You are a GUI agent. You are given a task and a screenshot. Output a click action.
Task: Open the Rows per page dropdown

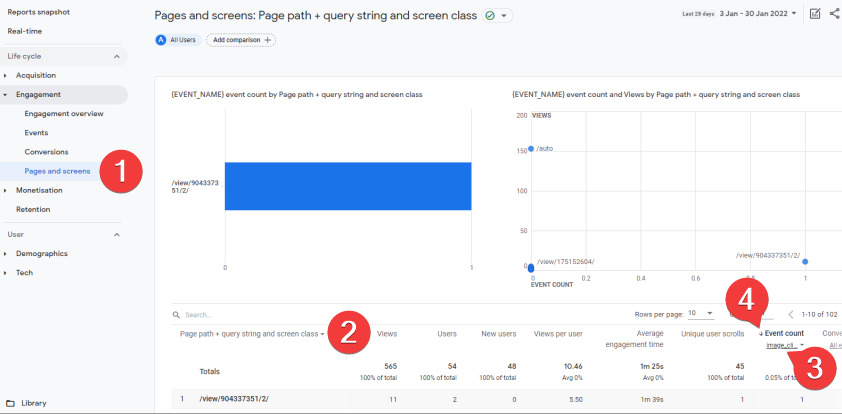(x=700, y=313)
